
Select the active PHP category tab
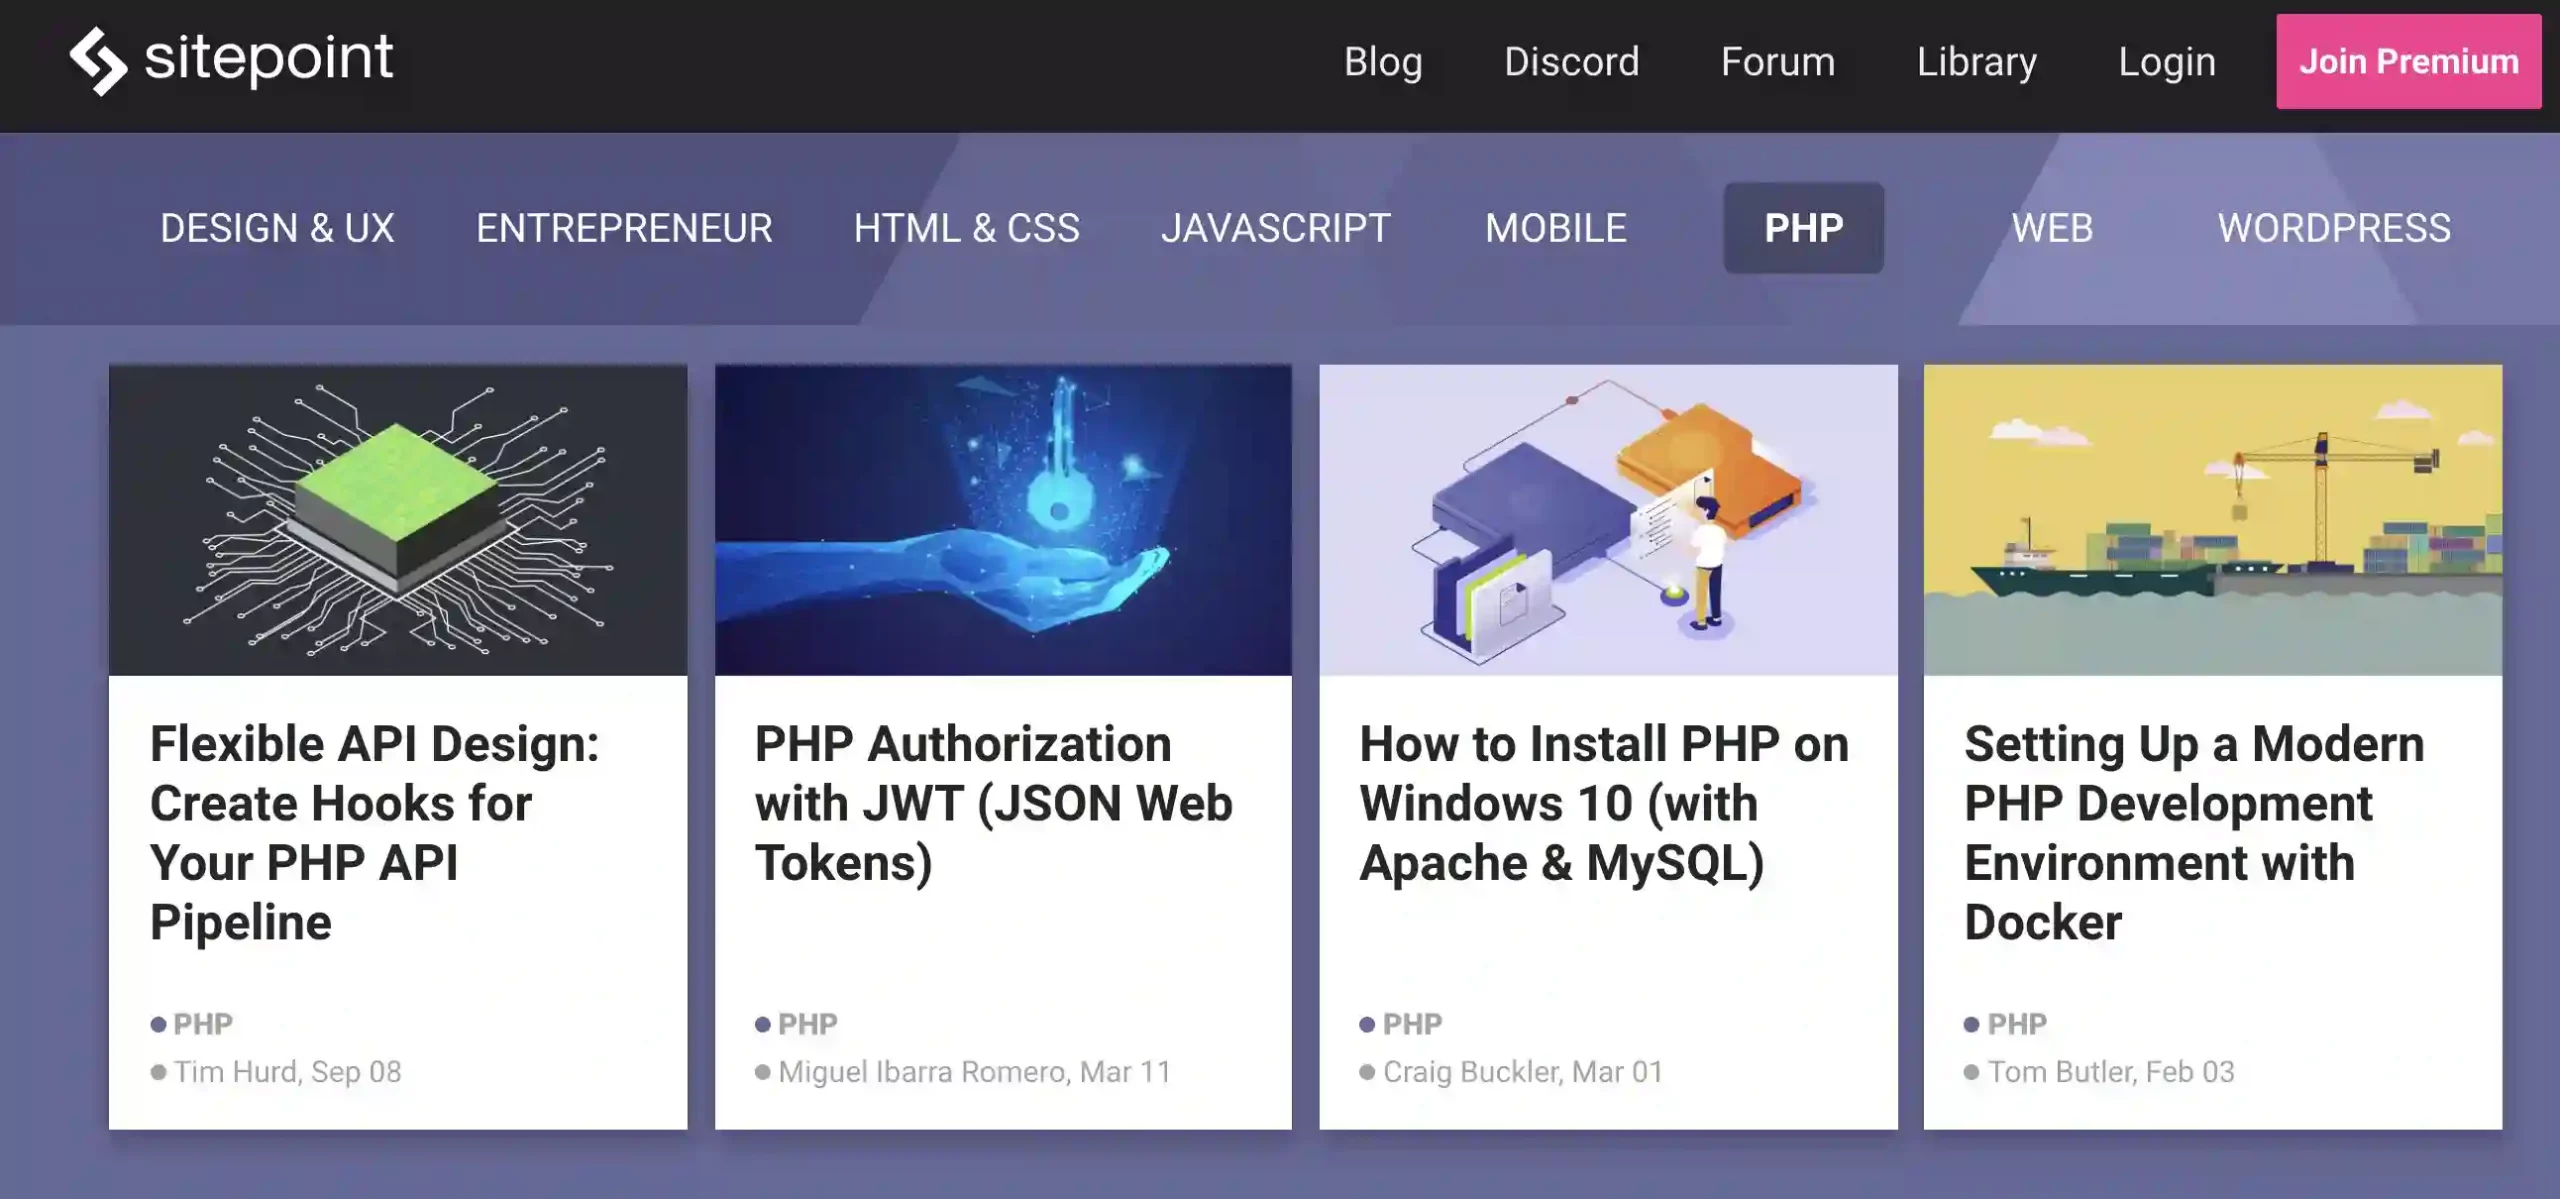point(1804,228)
